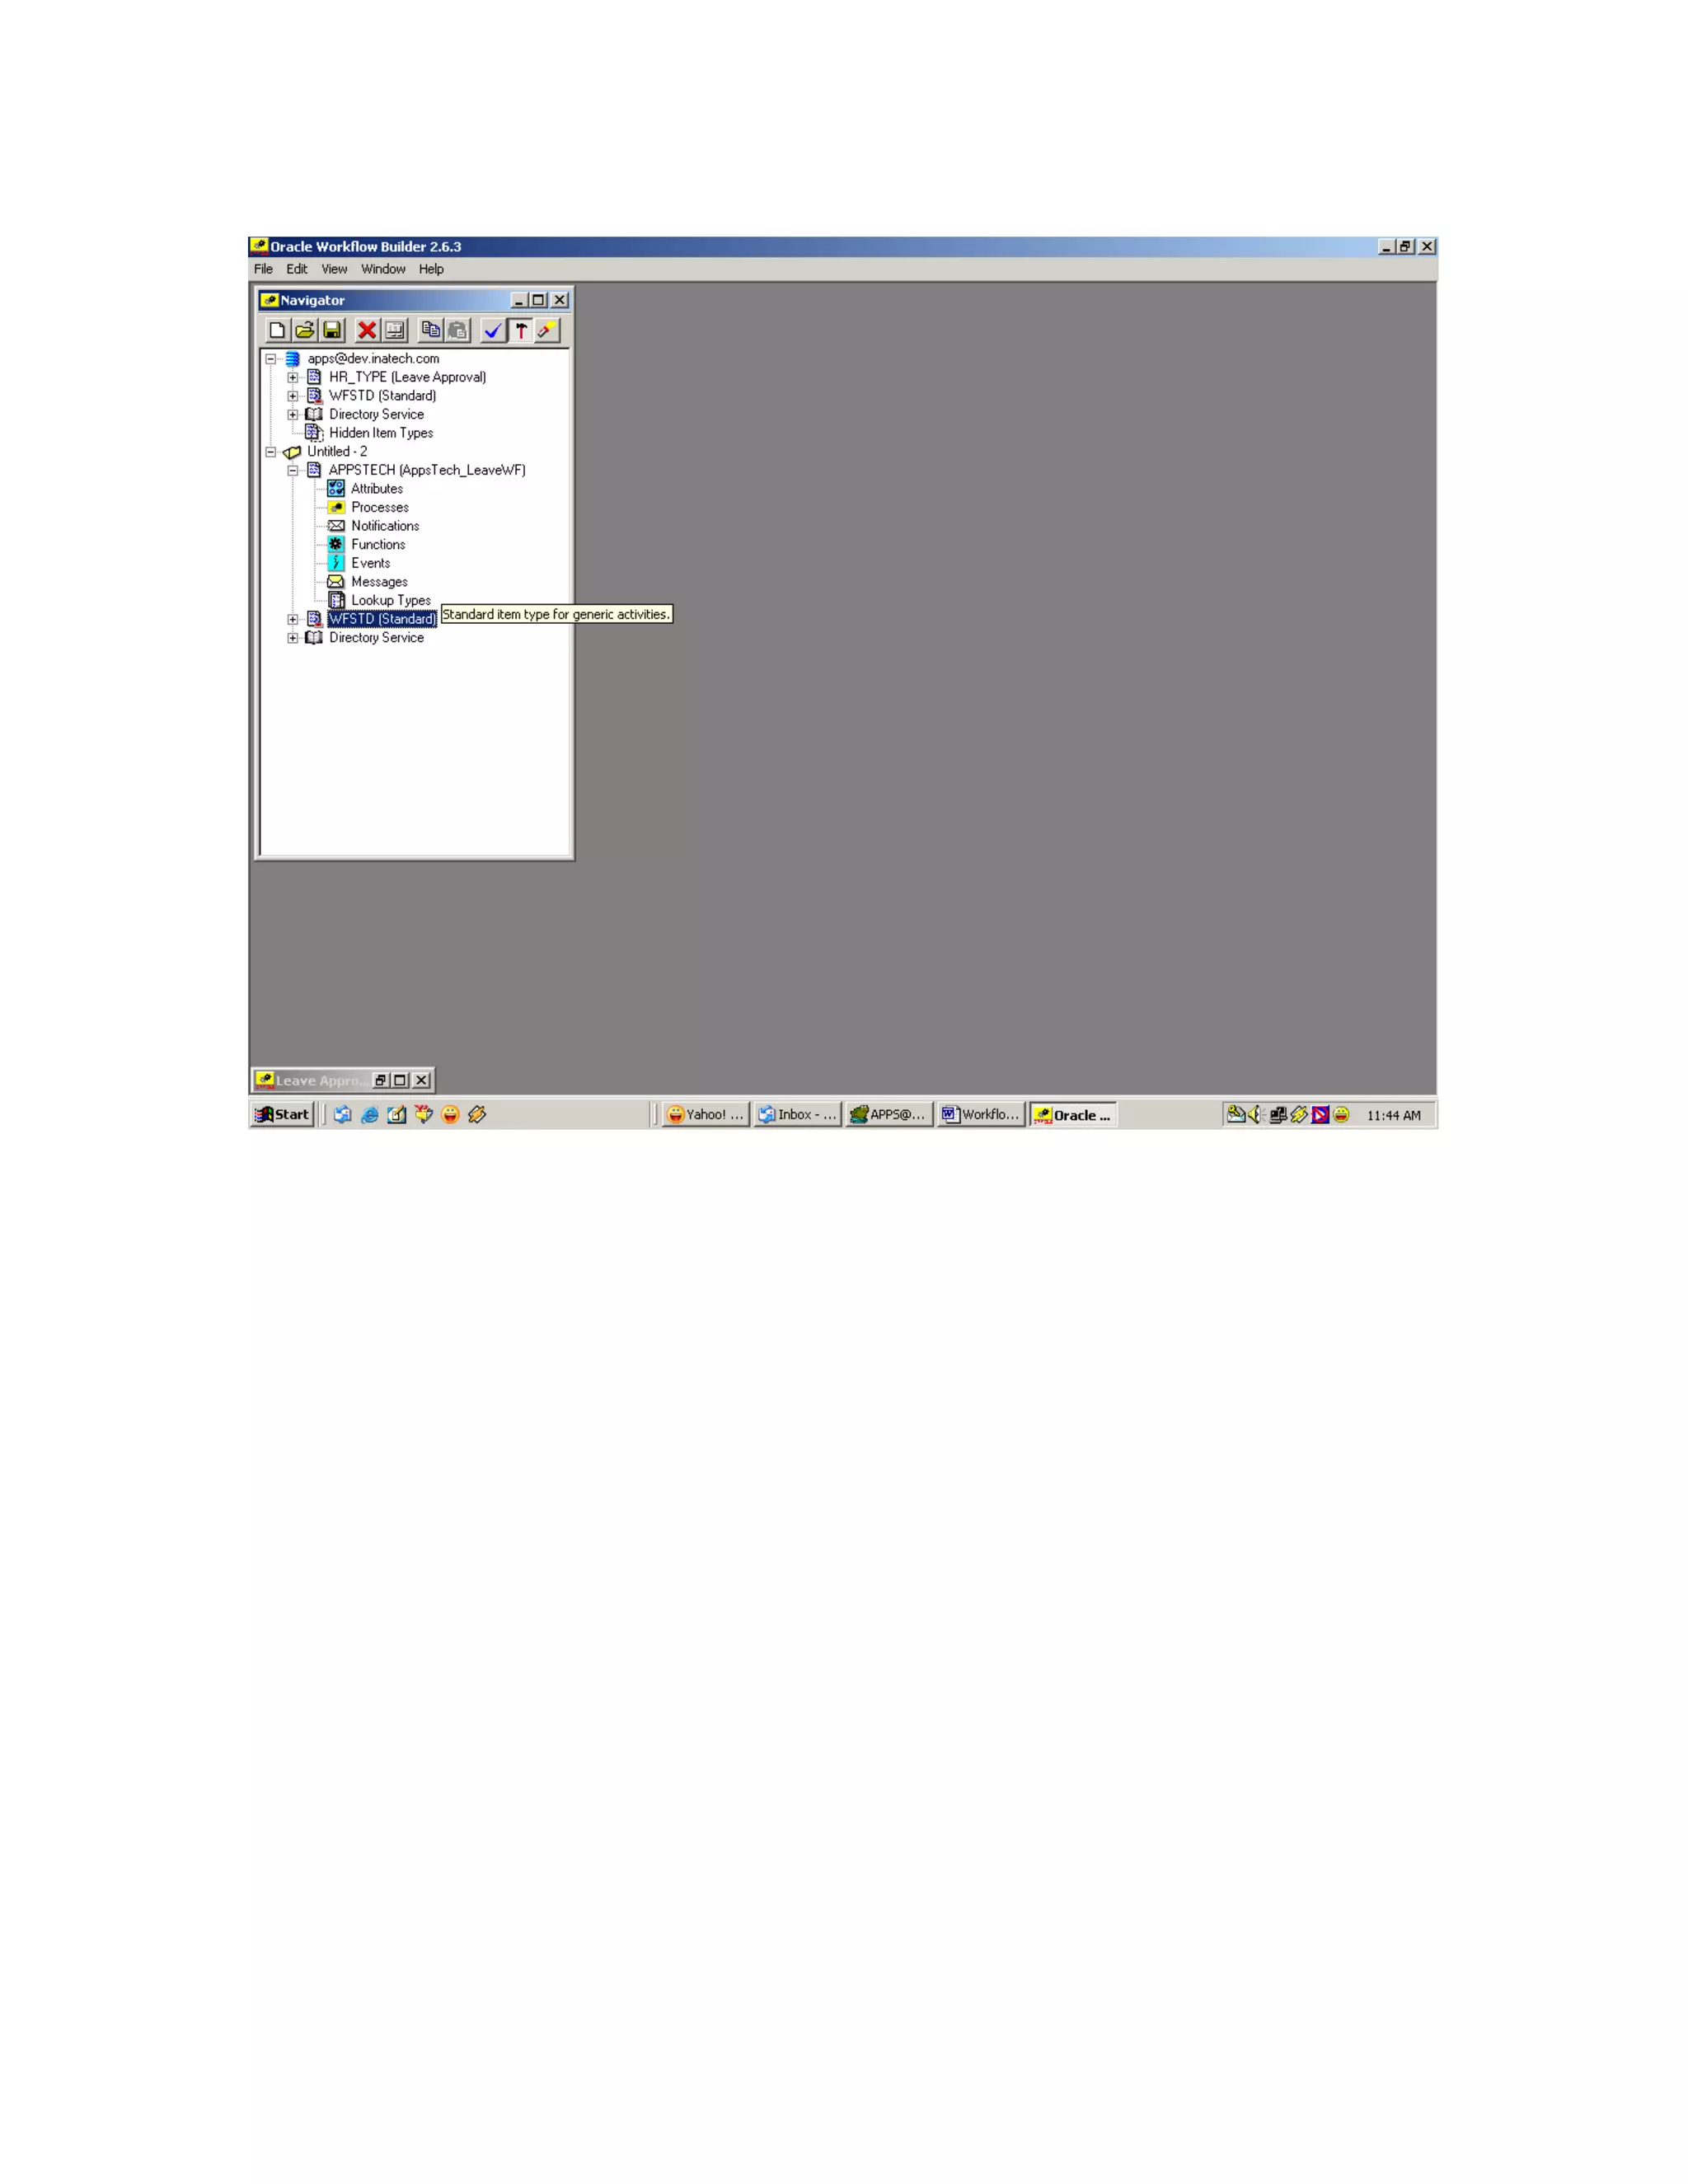Click the red X delete icon
This screenshot has height=2184, width=1688.
[x=367, y=330]
